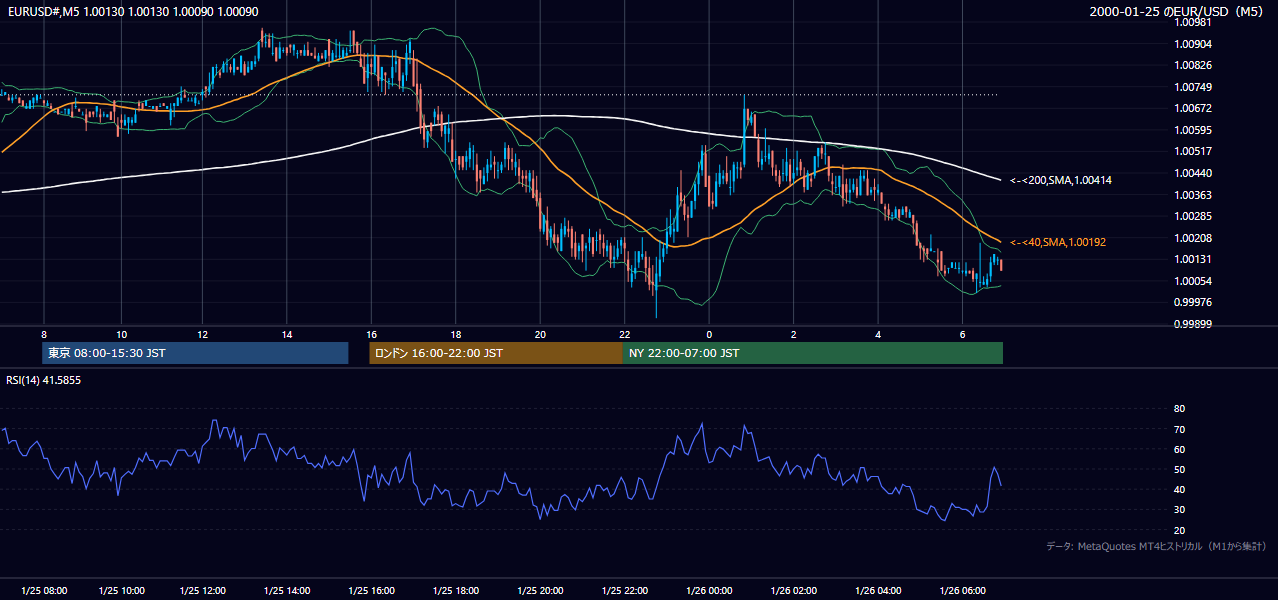Click price level 1.00672 on the axis
The height and width of the screenshot is (600, 1278).
tap(1193, 108)
